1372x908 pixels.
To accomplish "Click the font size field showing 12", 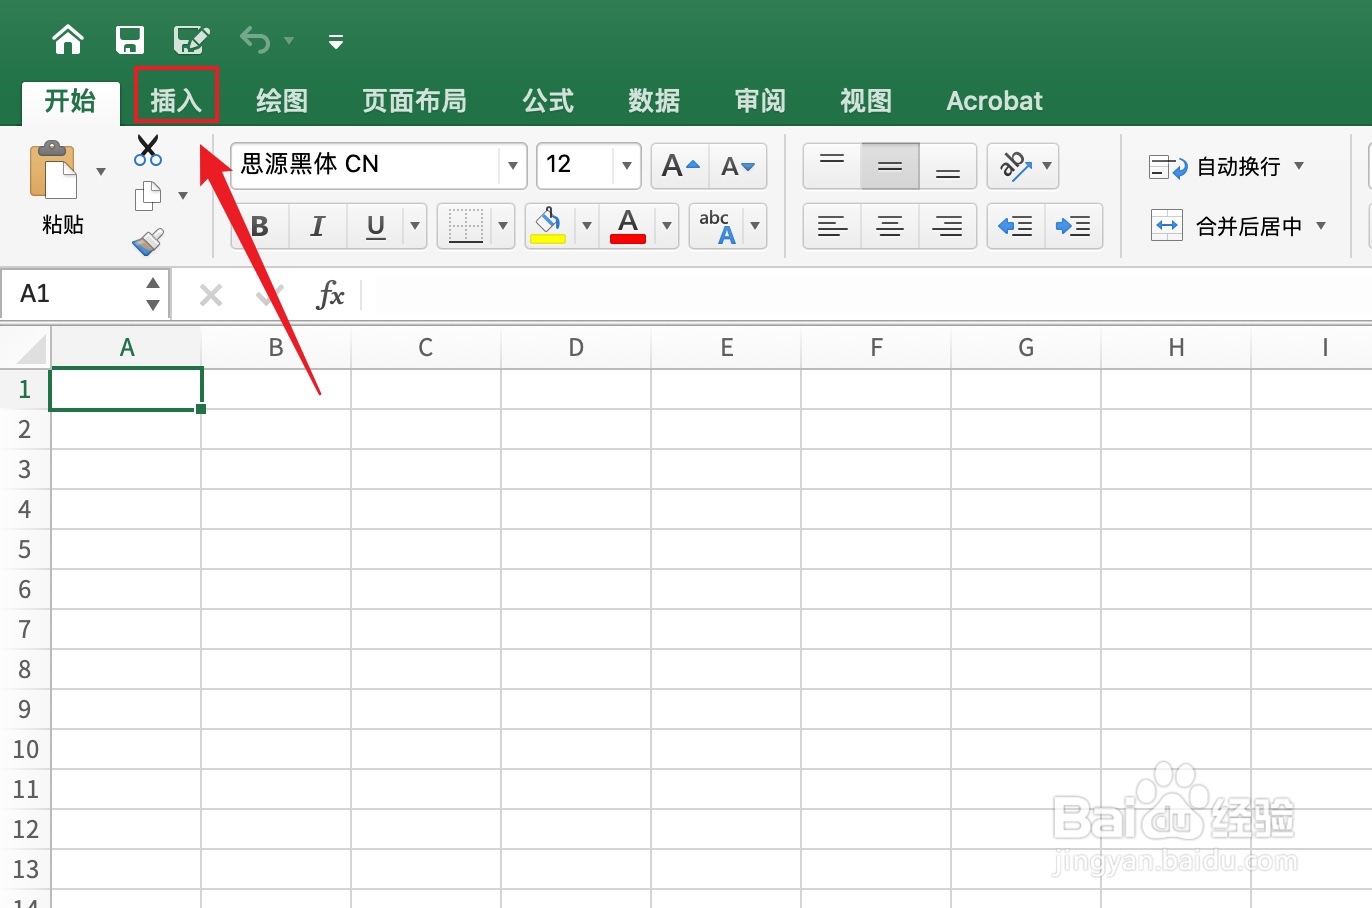I will (575, 165).
